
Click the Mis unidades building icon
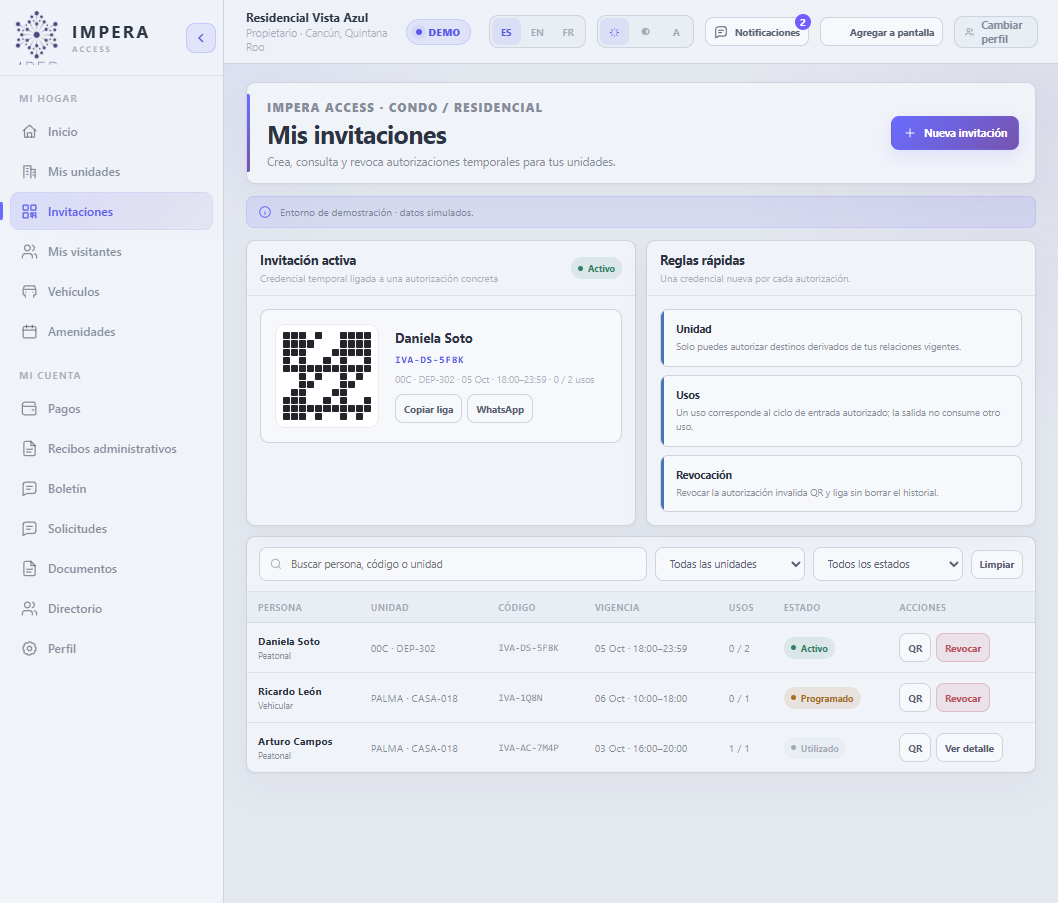pyautogui.click(x=30, y=171)
